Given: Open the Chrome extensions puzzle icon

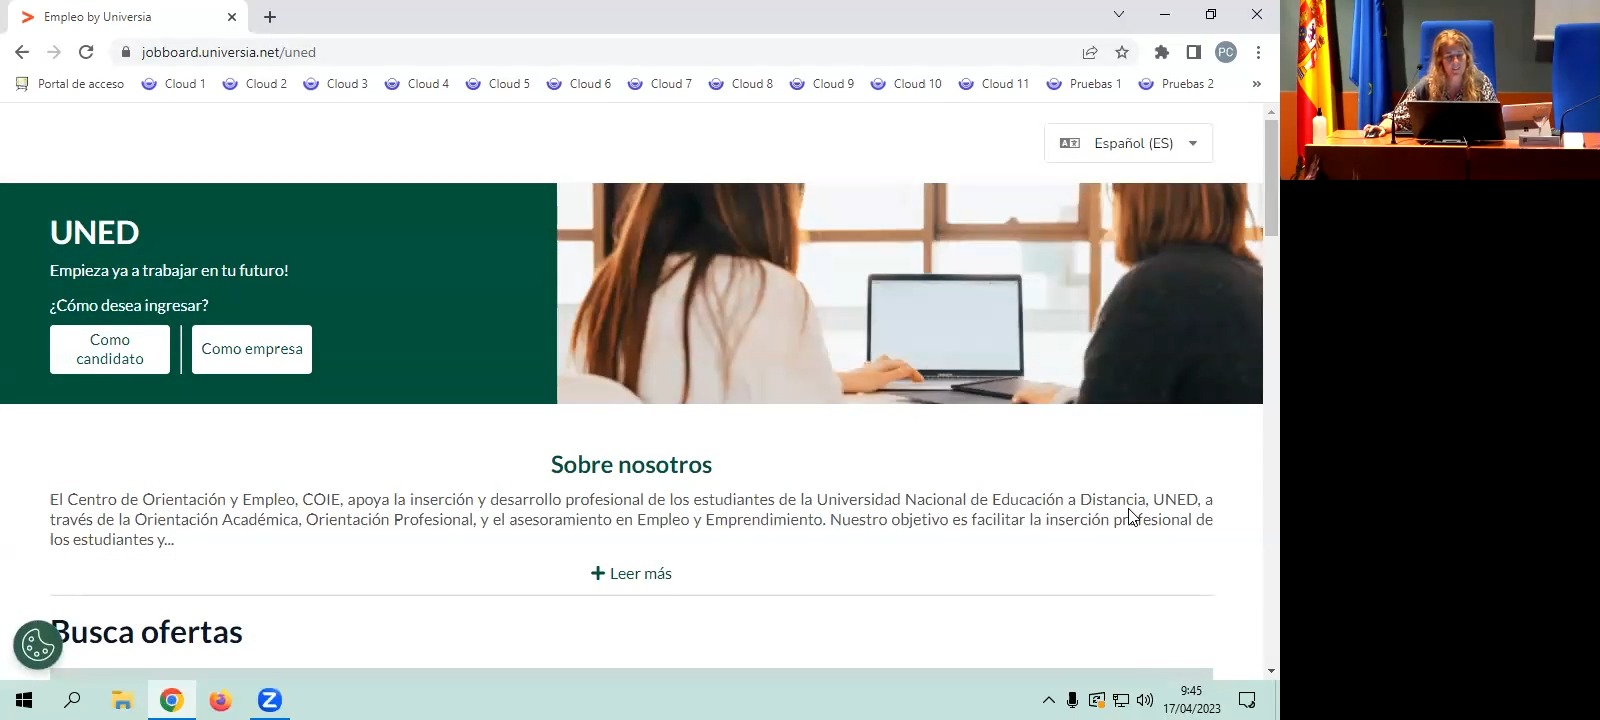Looking at the screenshot, I should pos(1161,52).
